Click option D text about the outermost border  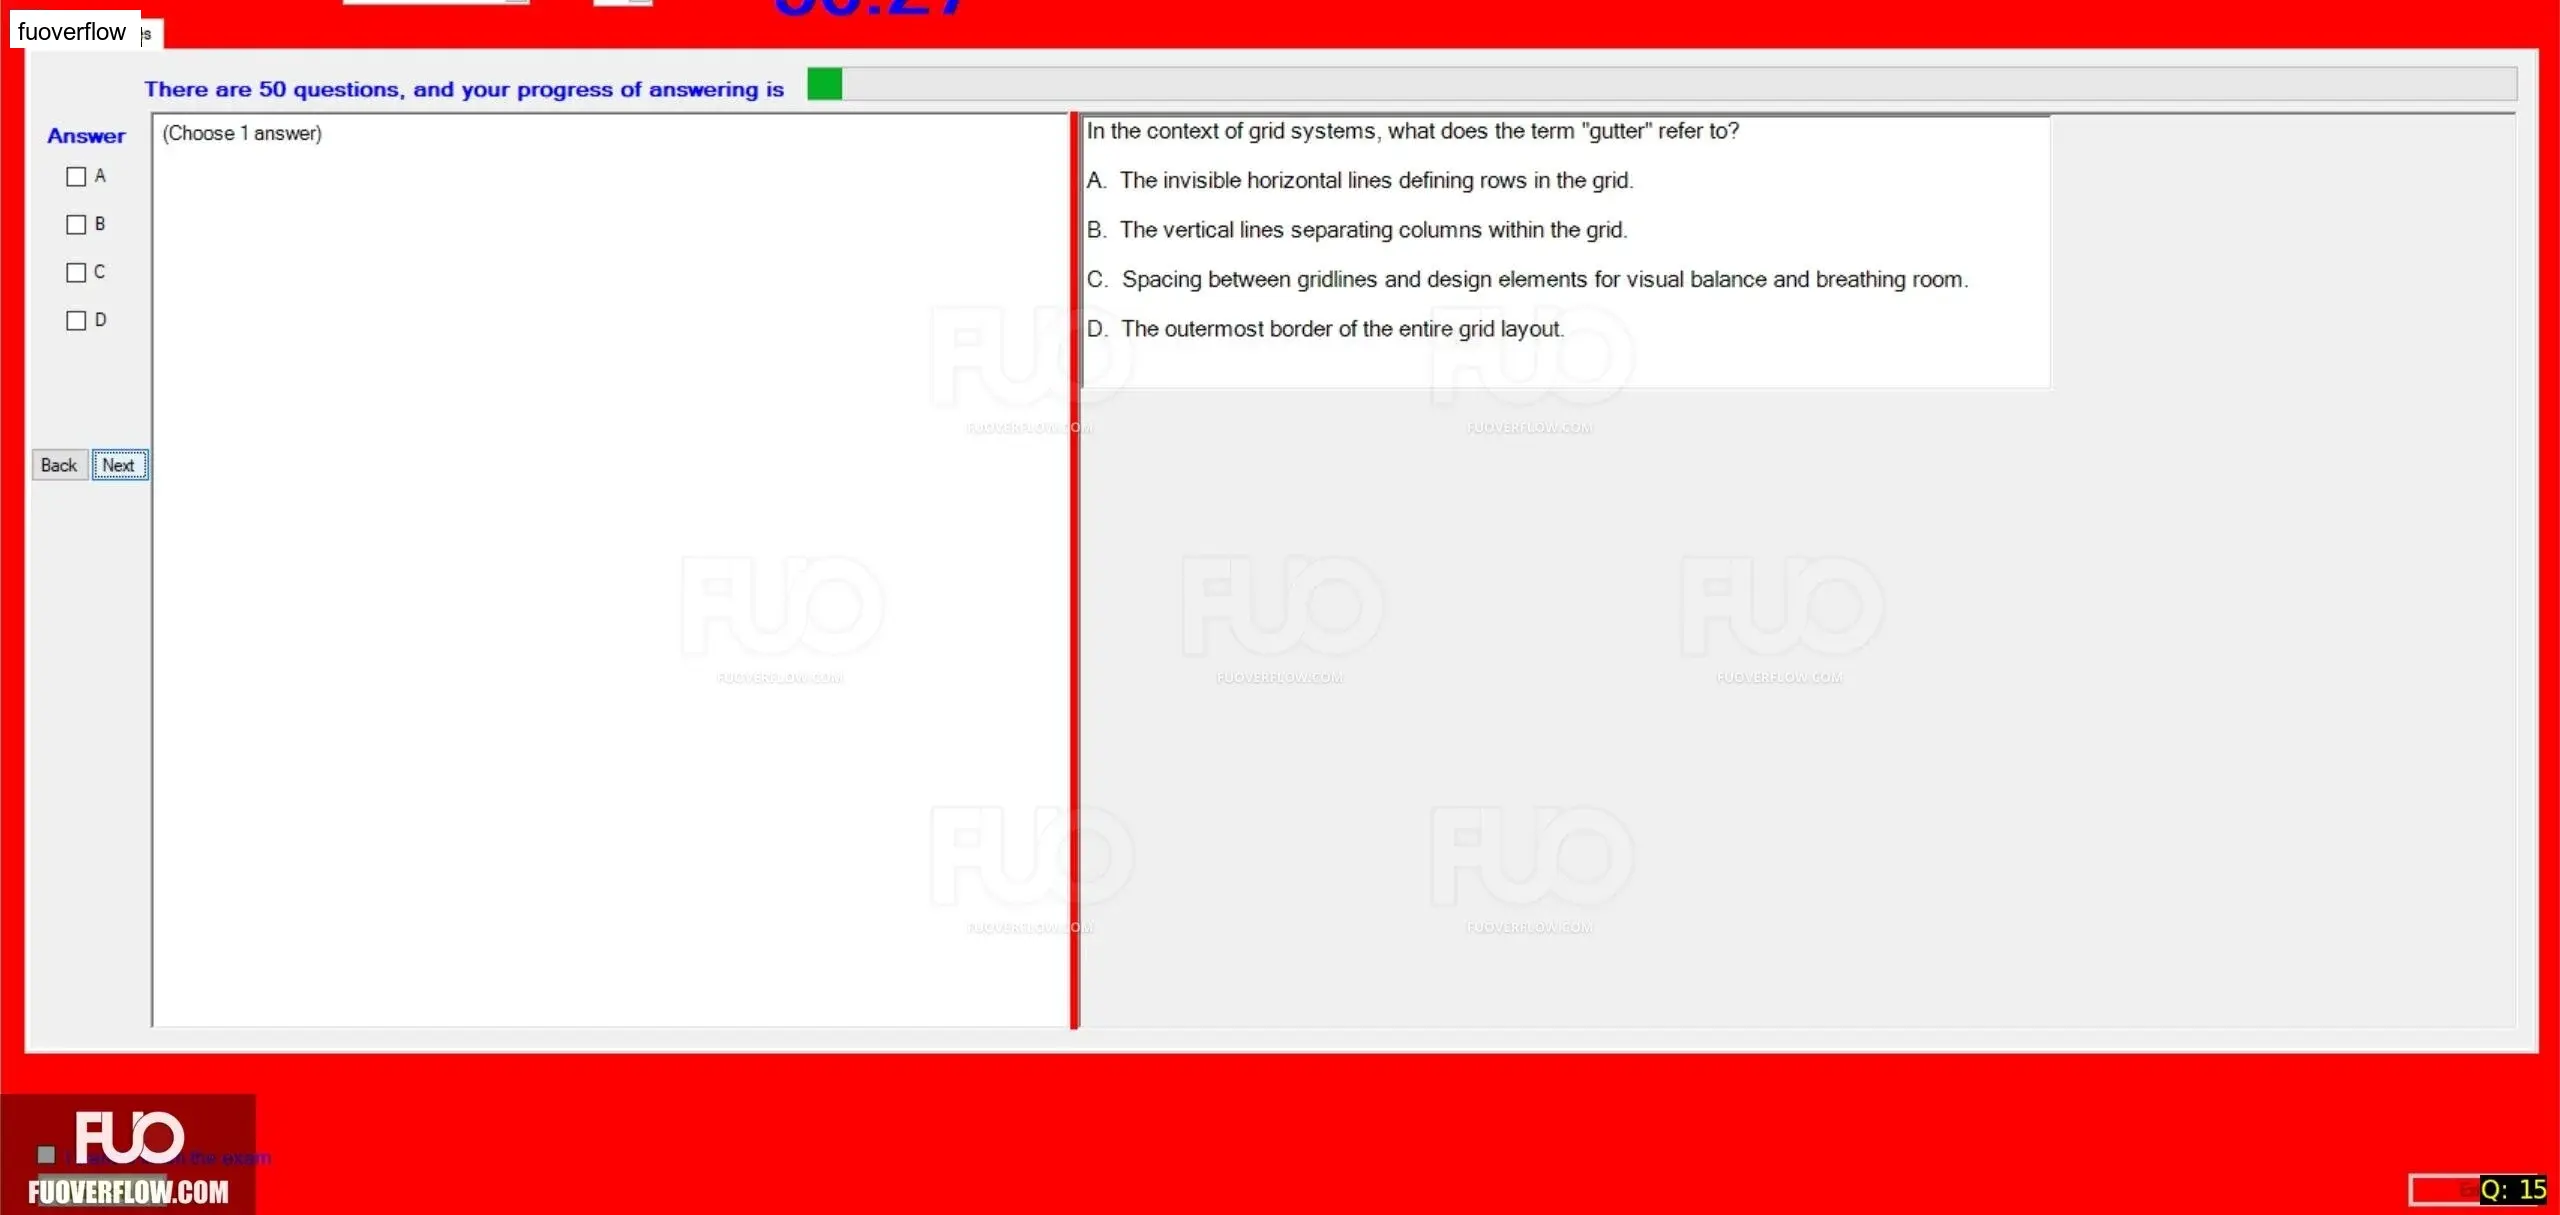click(1325, 329)
